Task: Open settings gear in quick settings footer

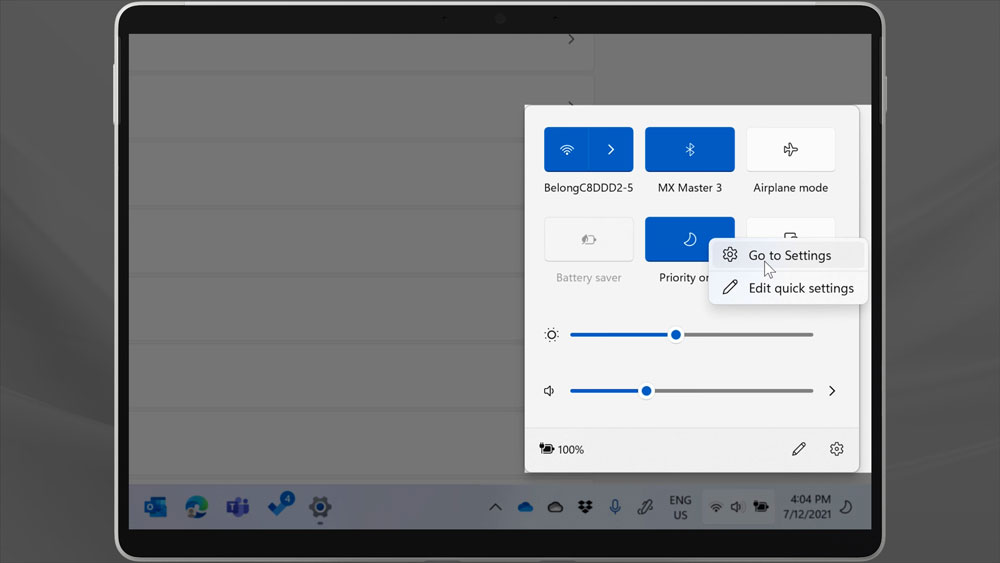Action: click(x=837, y=450)
